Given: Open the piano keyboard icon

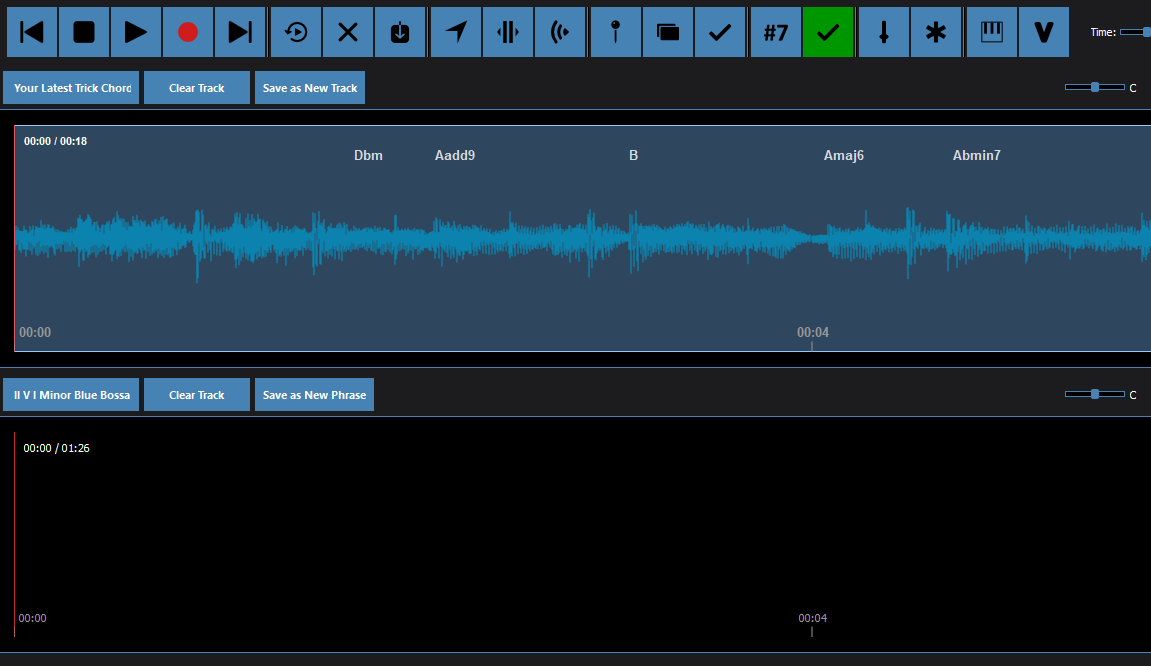Looking at the screenshot, I should 992,32.
